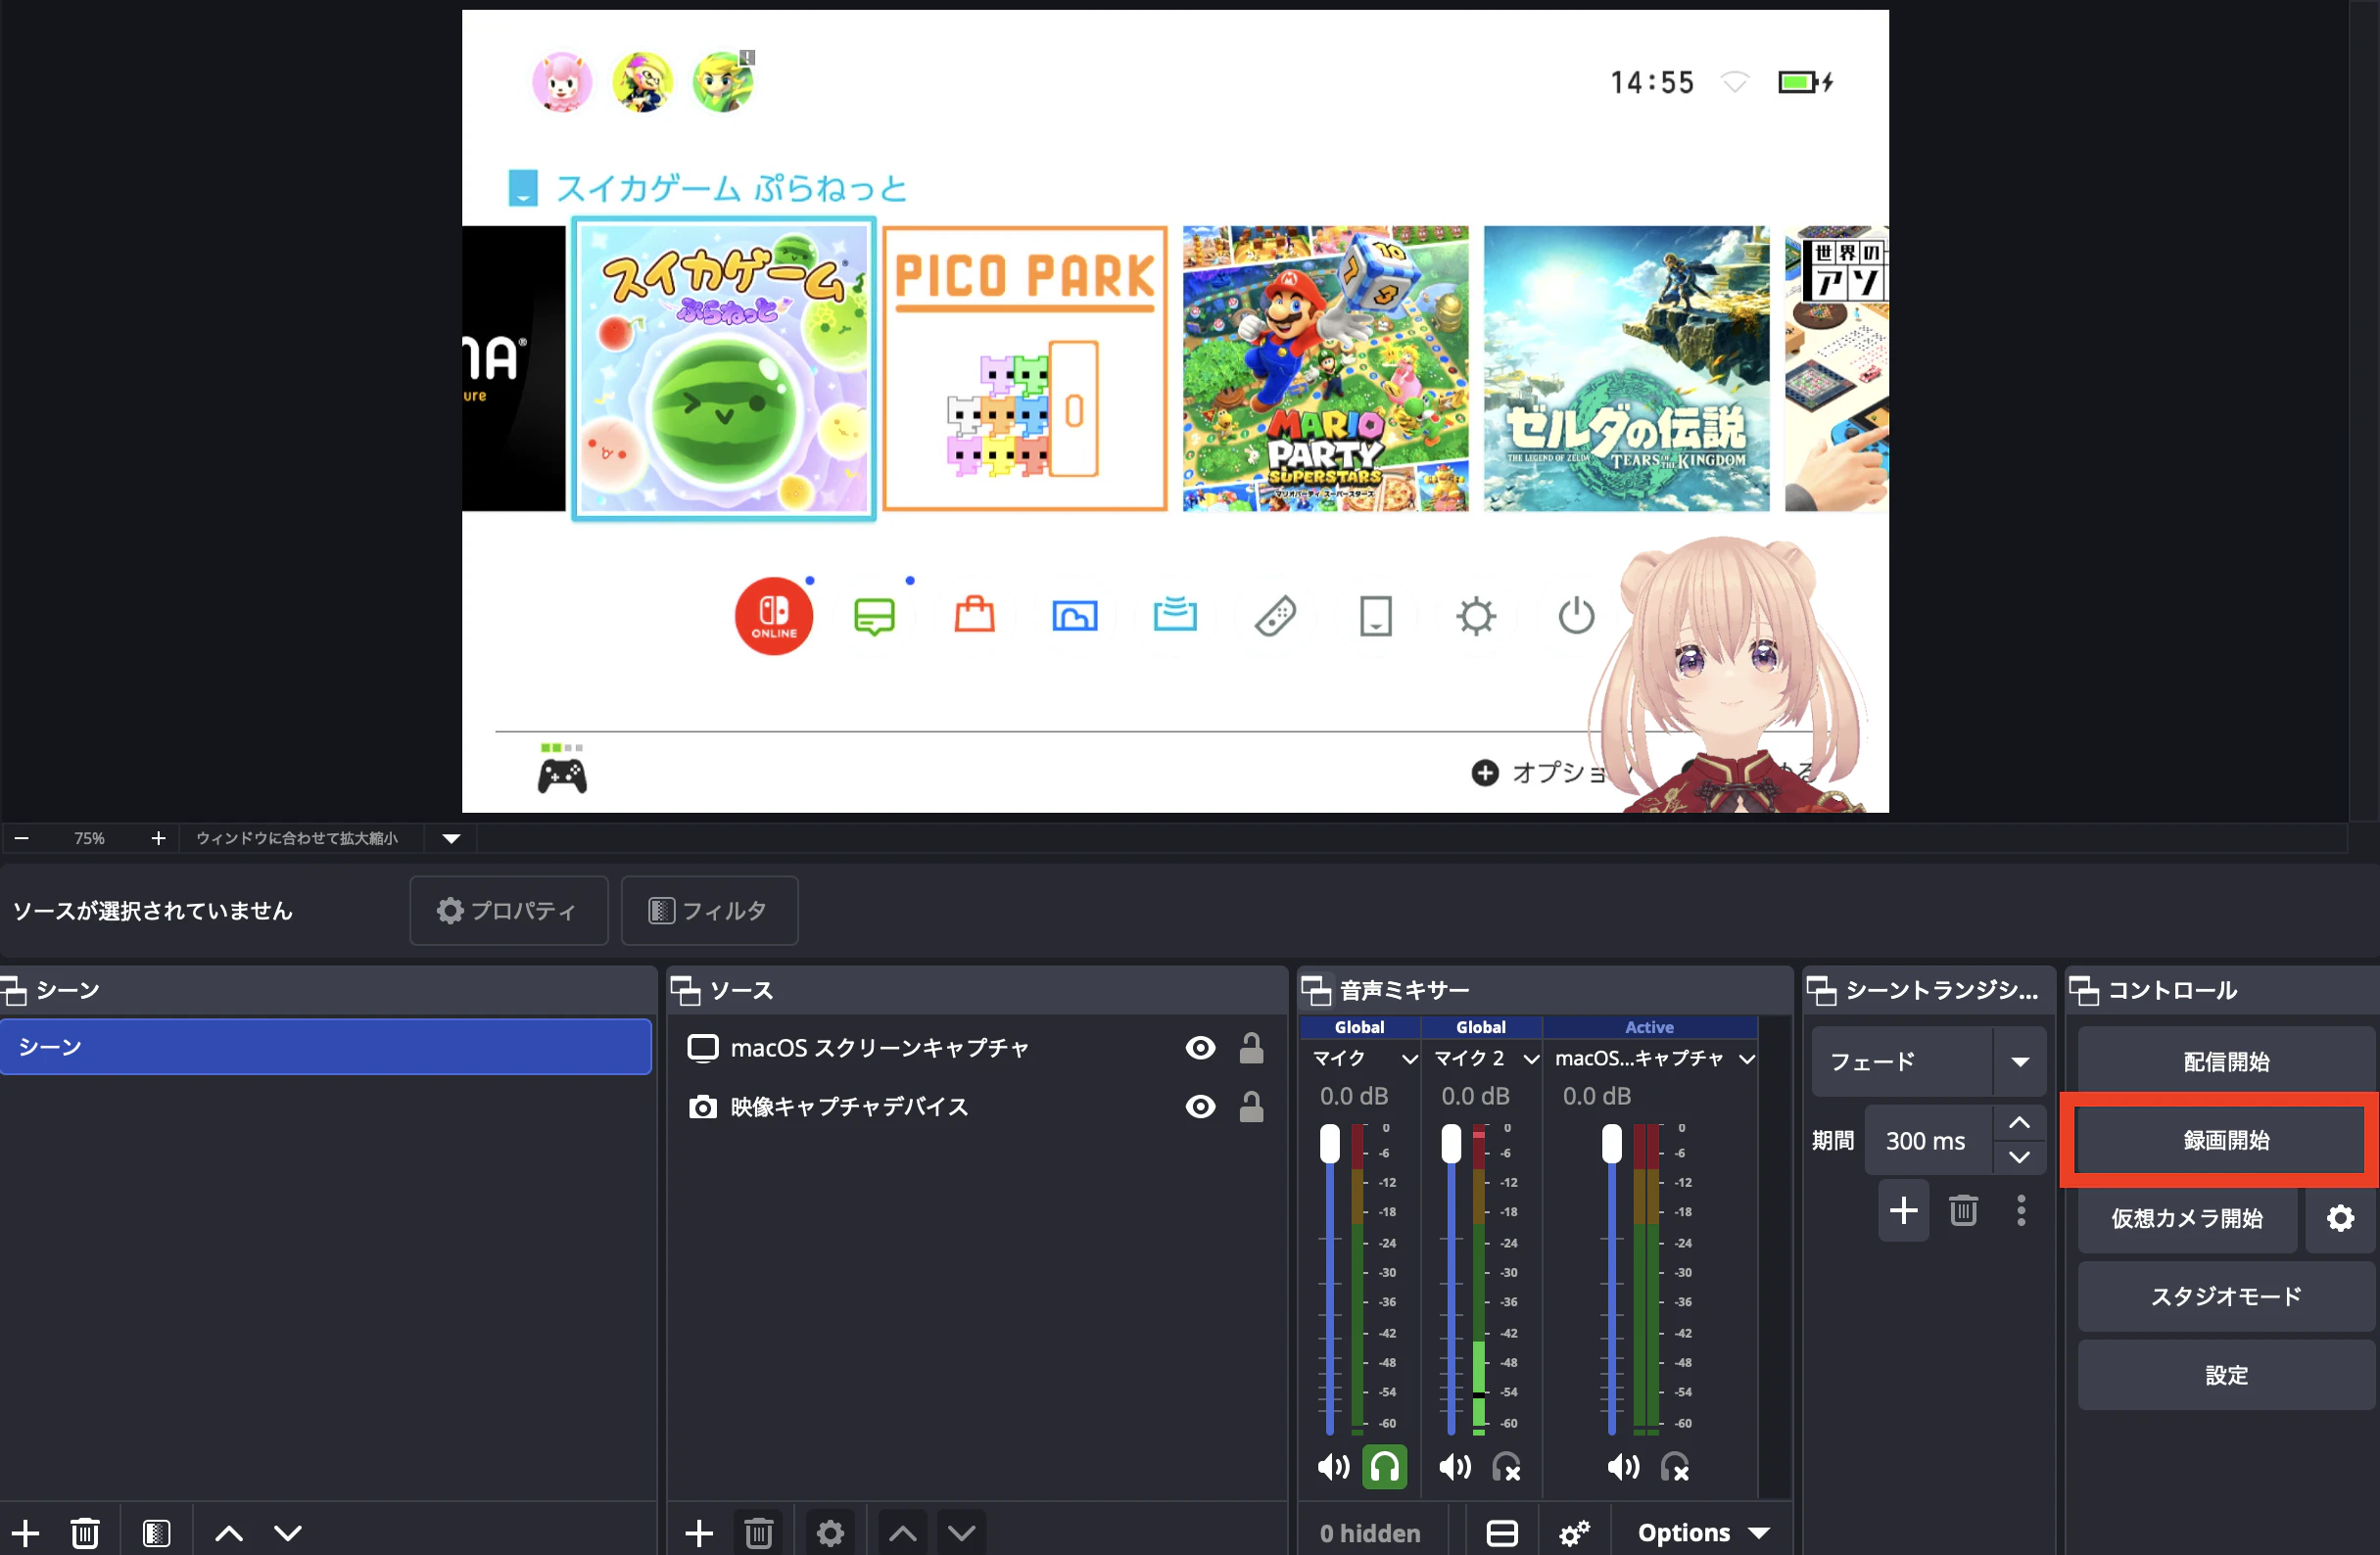This screenshot has width=2380, height=1555.
Task: Click 録画開始 recording button
Action: click(2226, 1140)
